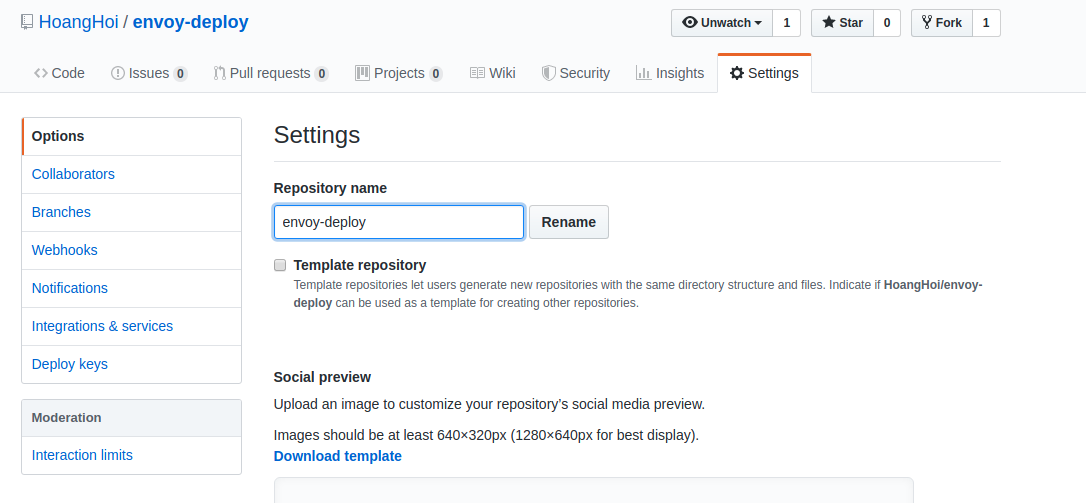The width and height of the screenshot is (1086, 503).
Task: Click the Pull requests tab icon
Action: pyautogui.click(x=219, y=73)
